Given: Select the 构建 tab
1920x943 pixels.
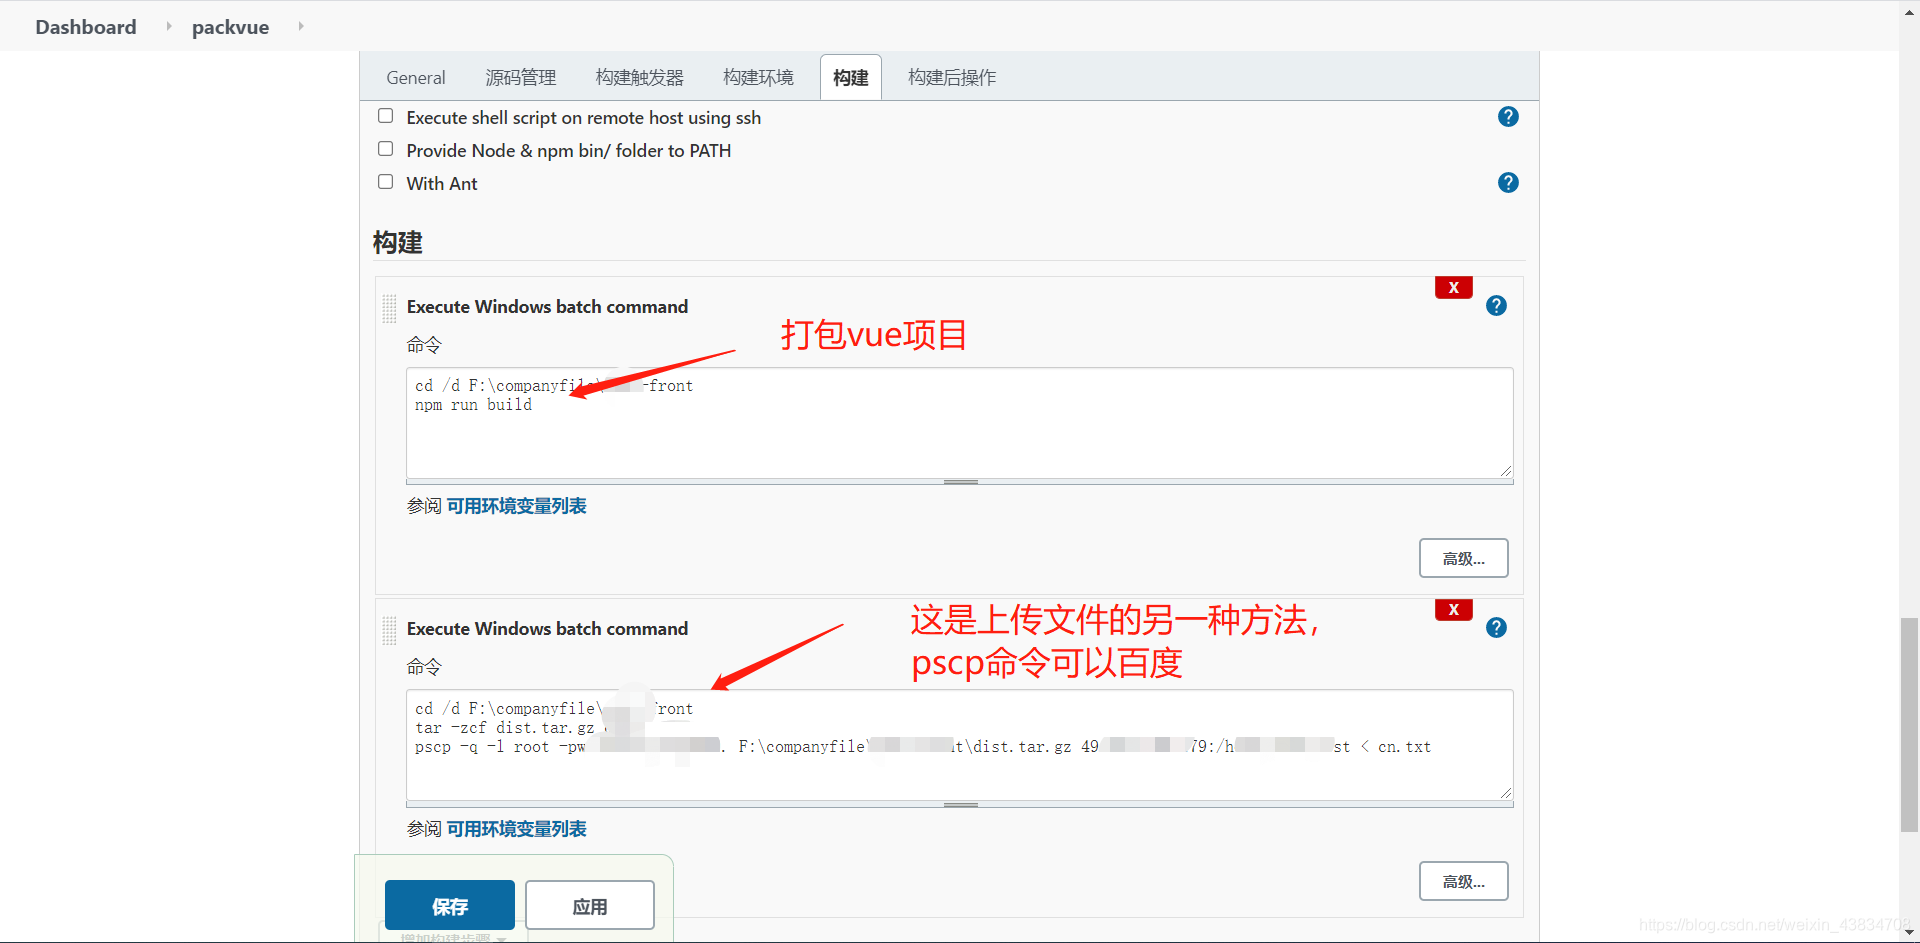Looking at the screenshot, I should [x=851, y=78].
